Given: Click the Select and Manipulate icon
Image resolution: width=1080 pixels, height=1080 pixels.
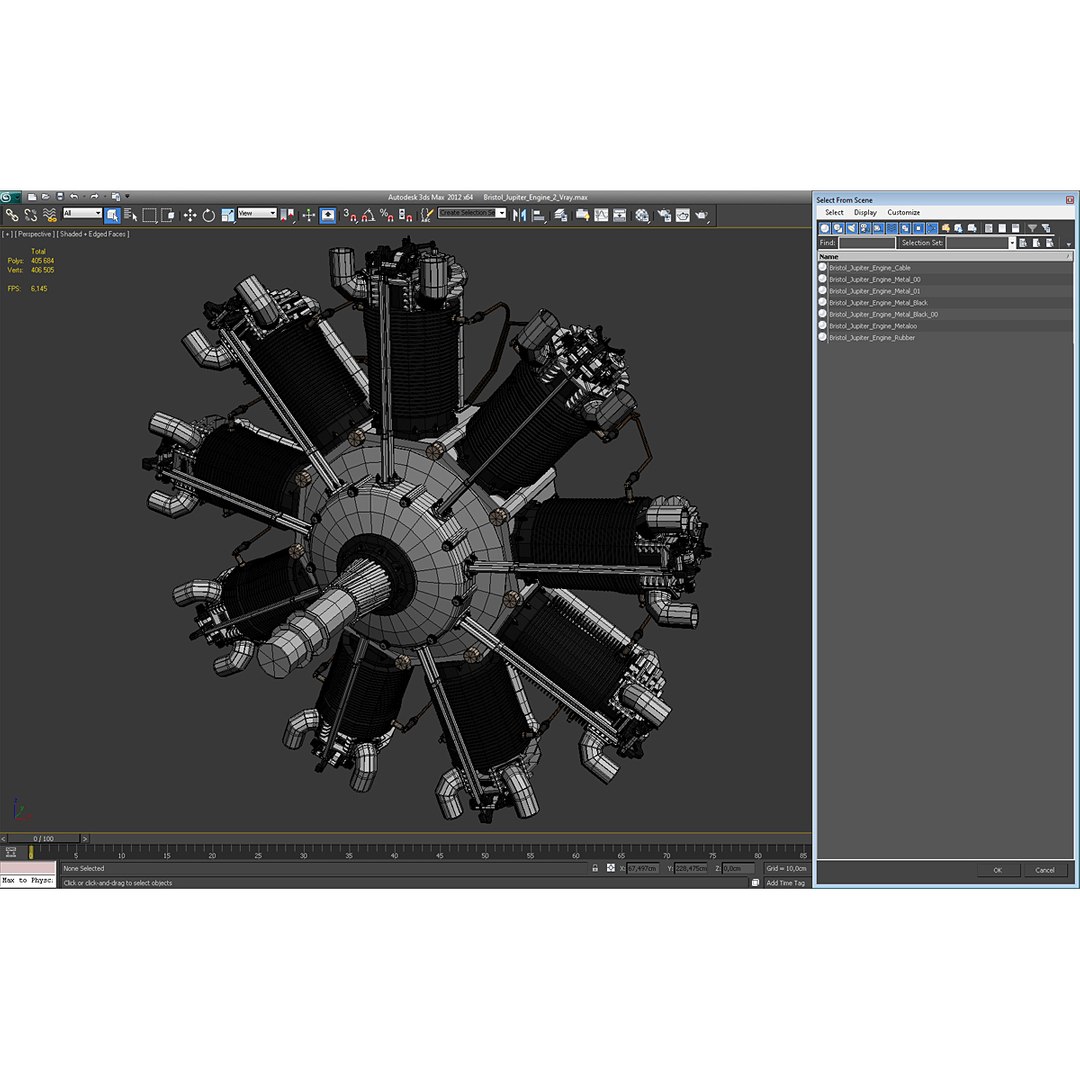Looking at the screenshot, I should 309,215.
